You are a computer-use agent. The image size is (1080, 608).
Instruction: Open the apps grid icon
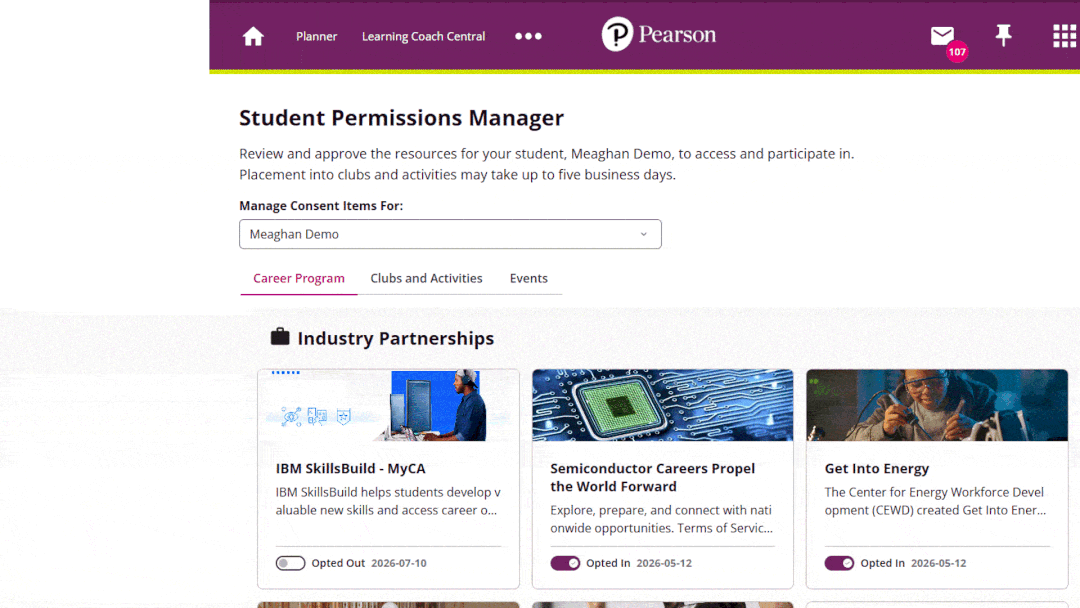[x=1064, y=36]
